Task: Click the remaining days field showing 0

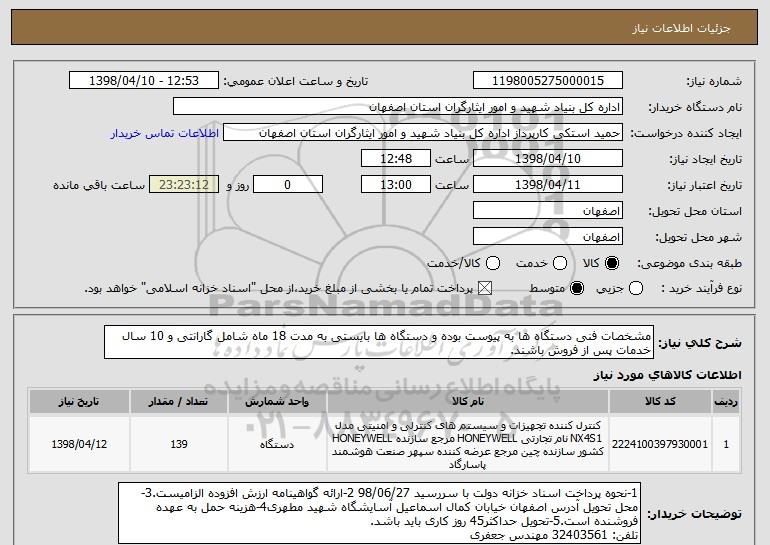Action: (288, 185)
